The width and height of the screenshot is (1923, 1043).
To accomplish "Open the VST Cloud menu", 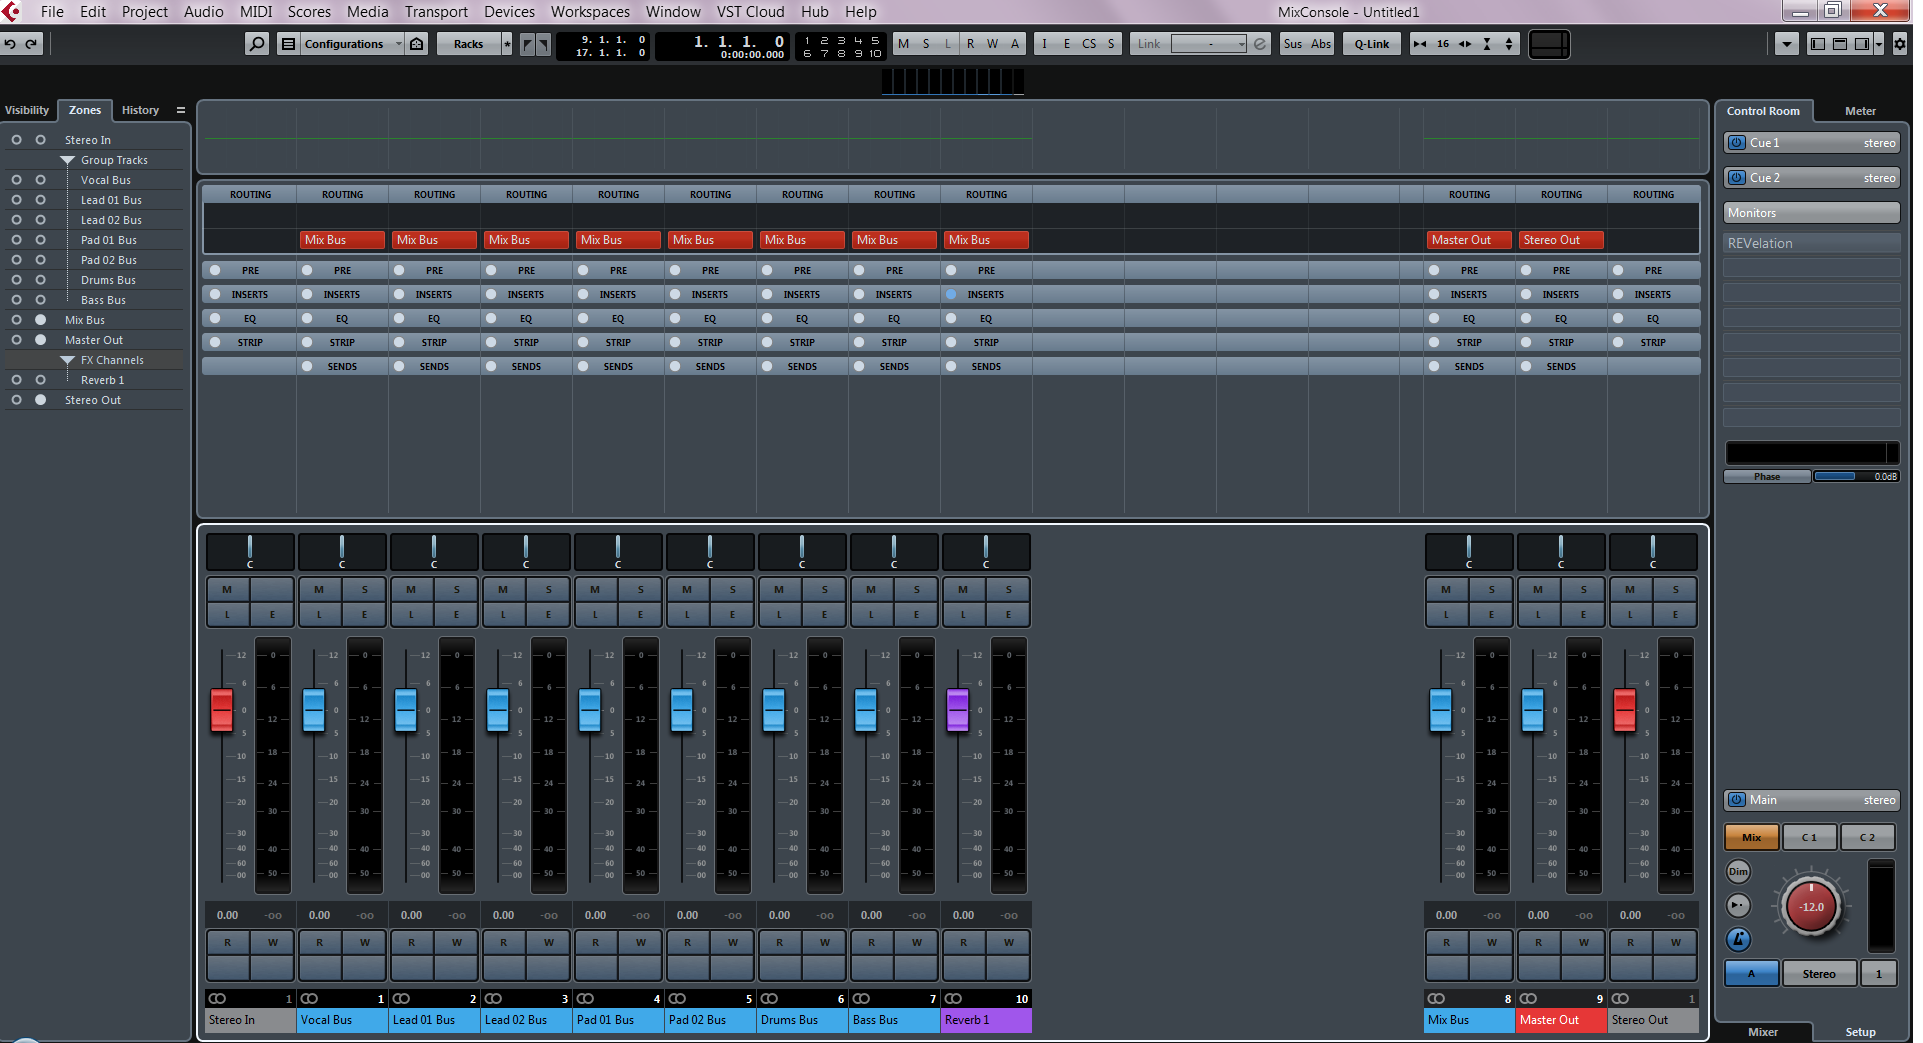I will coord(750,12).
